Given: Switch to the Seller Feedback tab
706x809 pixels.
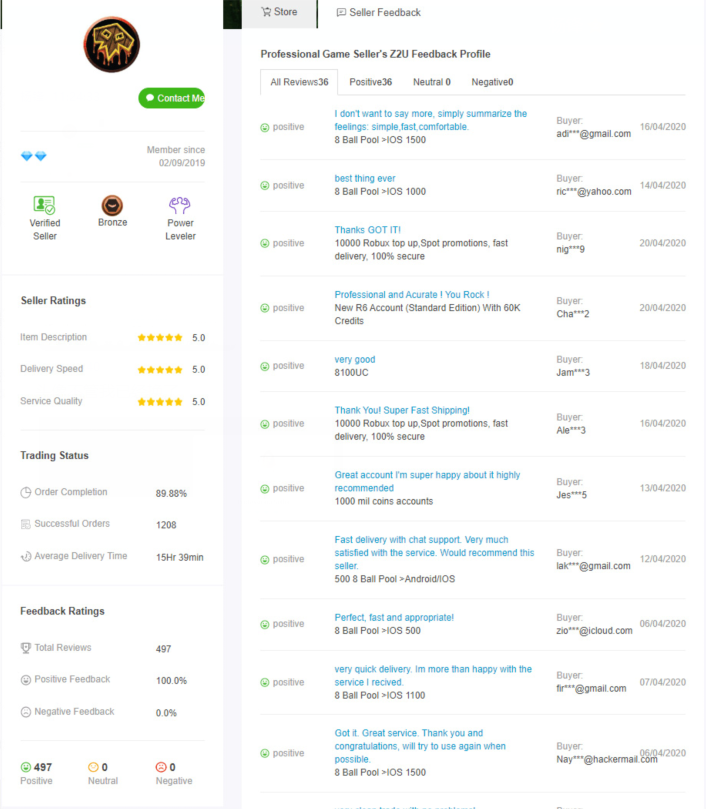Looking at the screenshot, I should tap(378, 12).
